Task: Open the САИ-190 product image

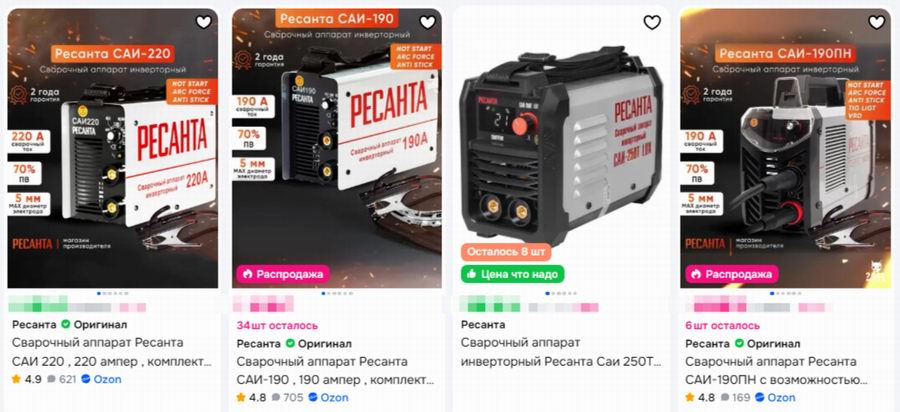Action: tap(337, 148)
